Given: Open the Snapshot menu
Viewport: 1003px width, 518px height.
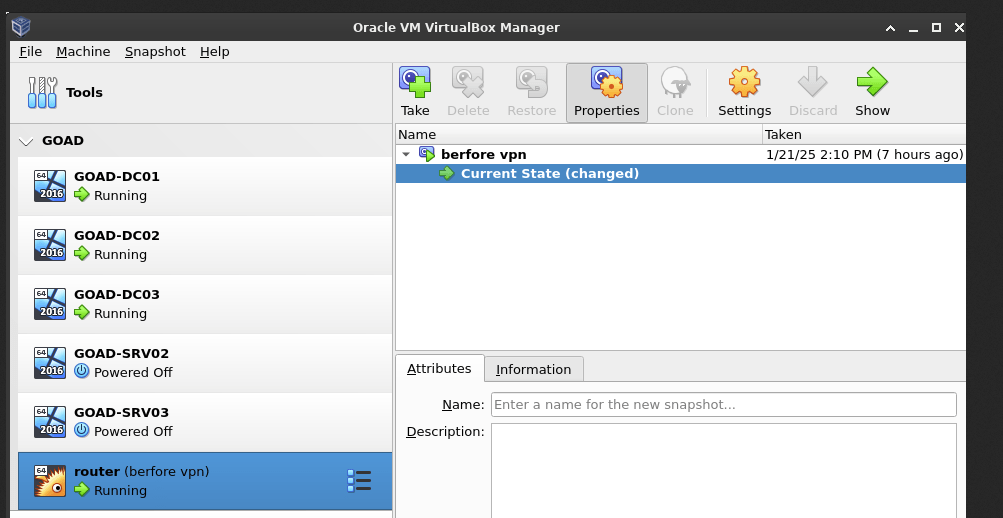Looking at the screenshot, I should tap(155, 52).
